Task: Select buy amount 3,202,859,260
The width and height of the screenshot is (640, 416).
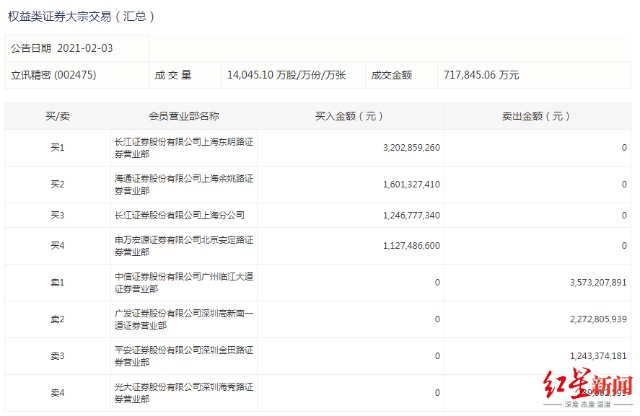Action: tap(411, 148)
